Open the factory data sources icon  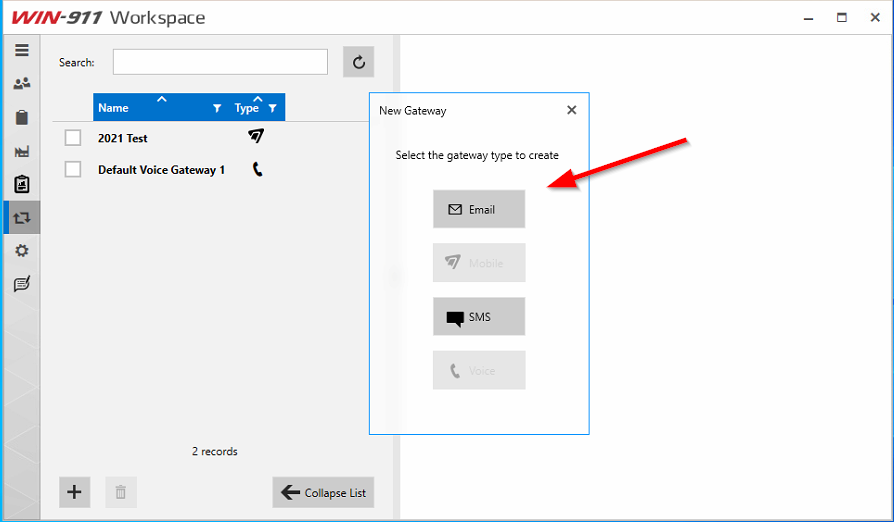(x=22, y=151)
